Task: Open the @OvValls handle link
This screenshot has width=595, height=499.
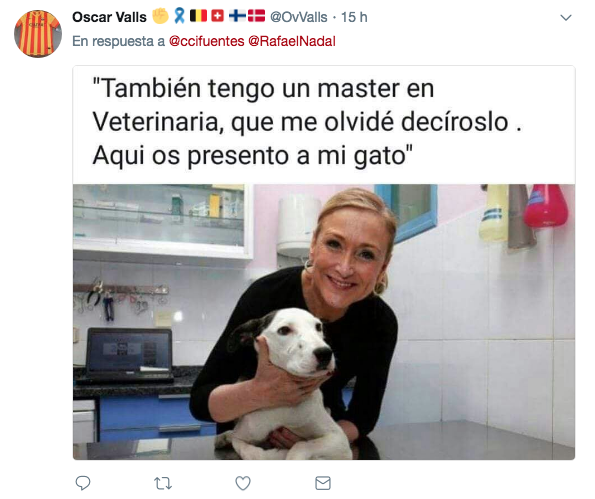Action: point(298,17)
